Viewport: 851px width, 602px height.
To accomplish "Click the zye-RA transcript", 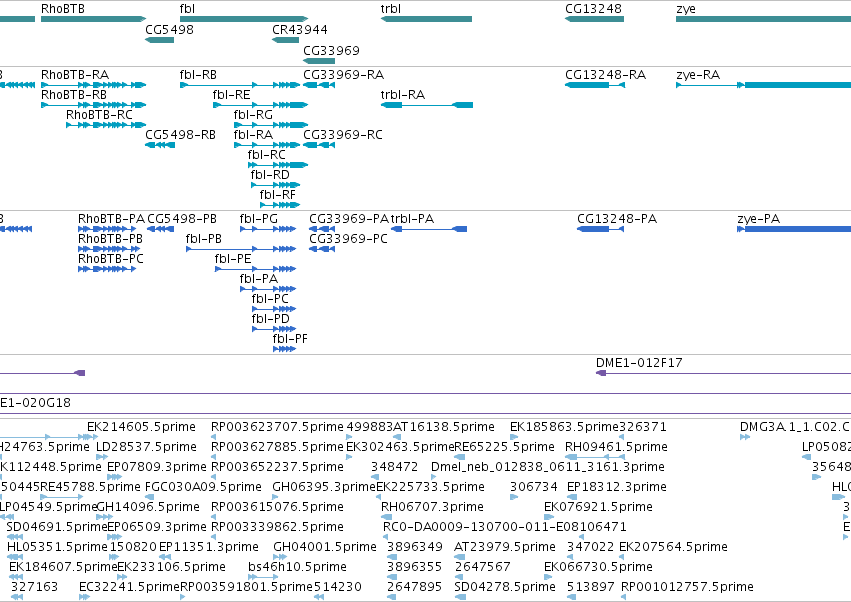I will (x=763, y=85).
